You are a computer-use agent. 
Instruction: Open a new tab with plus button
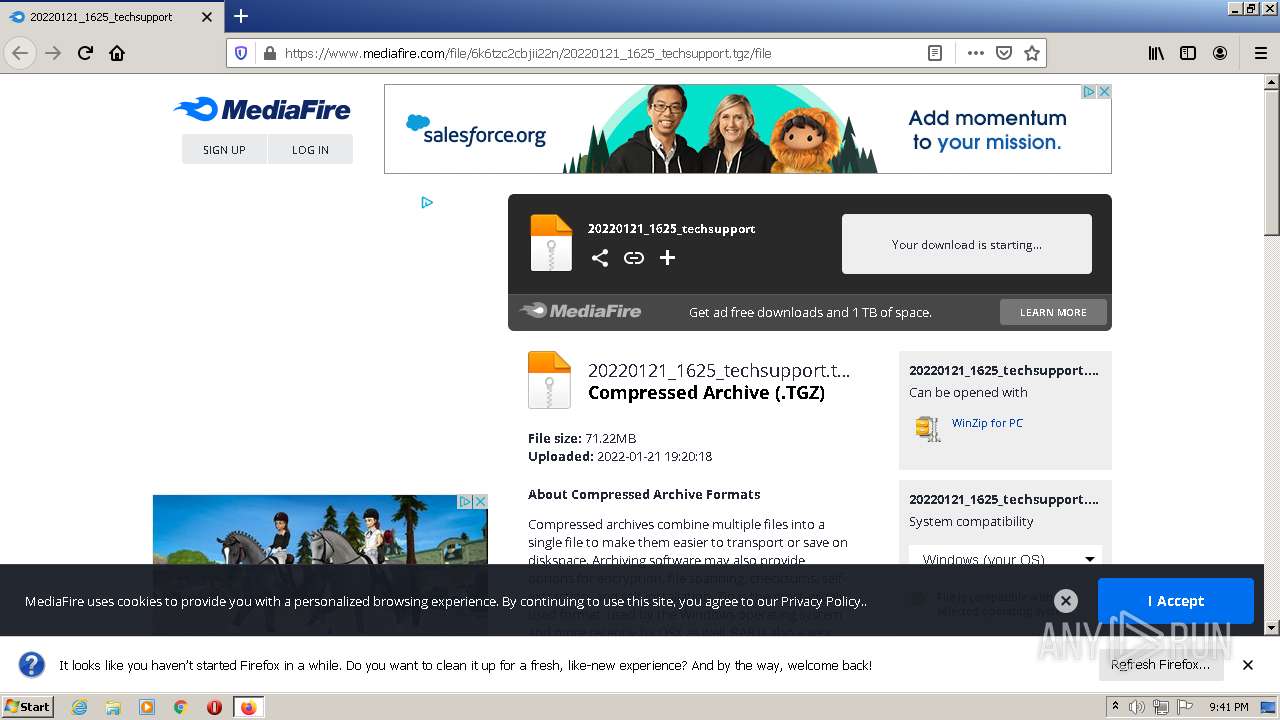tap(241, 16)
